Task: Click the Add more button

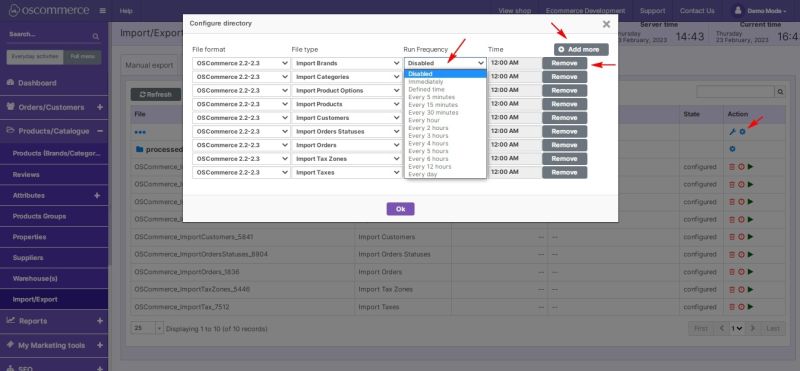Action: tap(581, 50)
